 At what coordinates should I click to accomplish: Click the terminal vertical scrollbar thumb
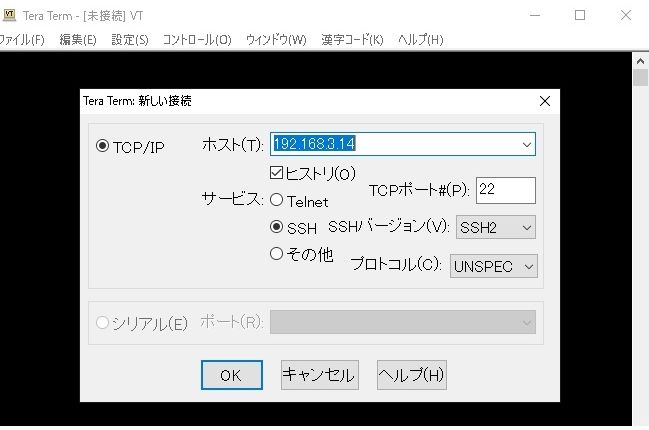point(640,77)
